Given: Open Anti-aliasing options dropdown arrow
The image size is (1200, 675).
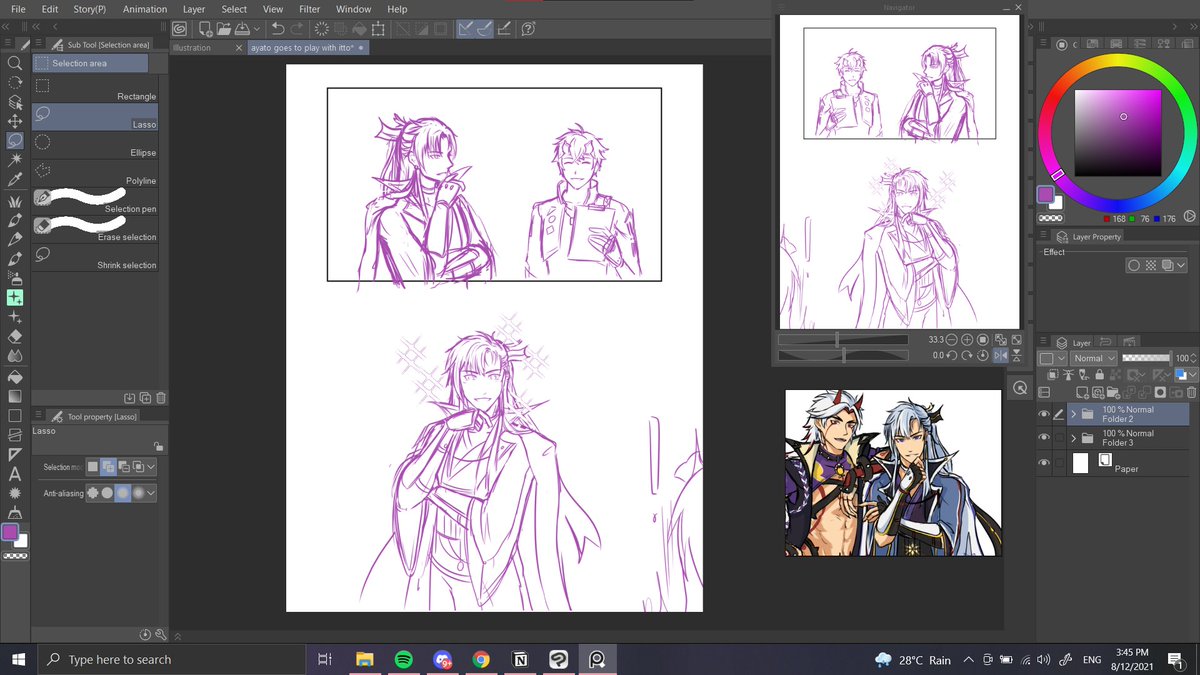Looking at the screenshot, I should [x=152, y=493].
